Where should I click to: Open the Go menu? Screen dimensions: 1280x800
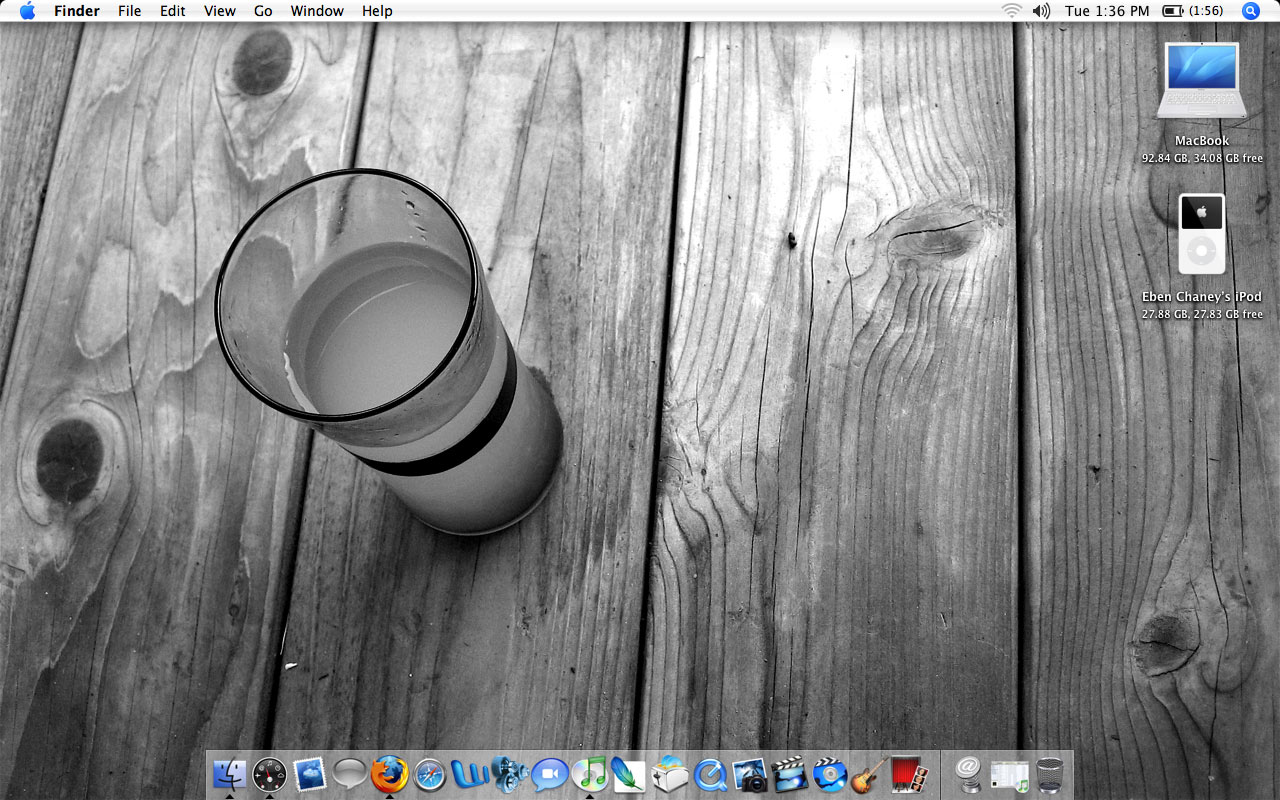click(x=263, y=11)
